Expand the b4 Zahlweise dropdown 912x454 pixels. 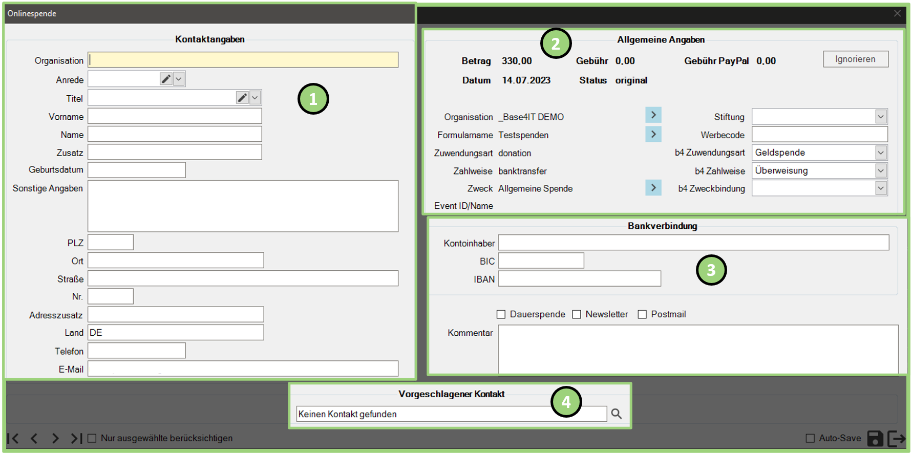point(880,171)
